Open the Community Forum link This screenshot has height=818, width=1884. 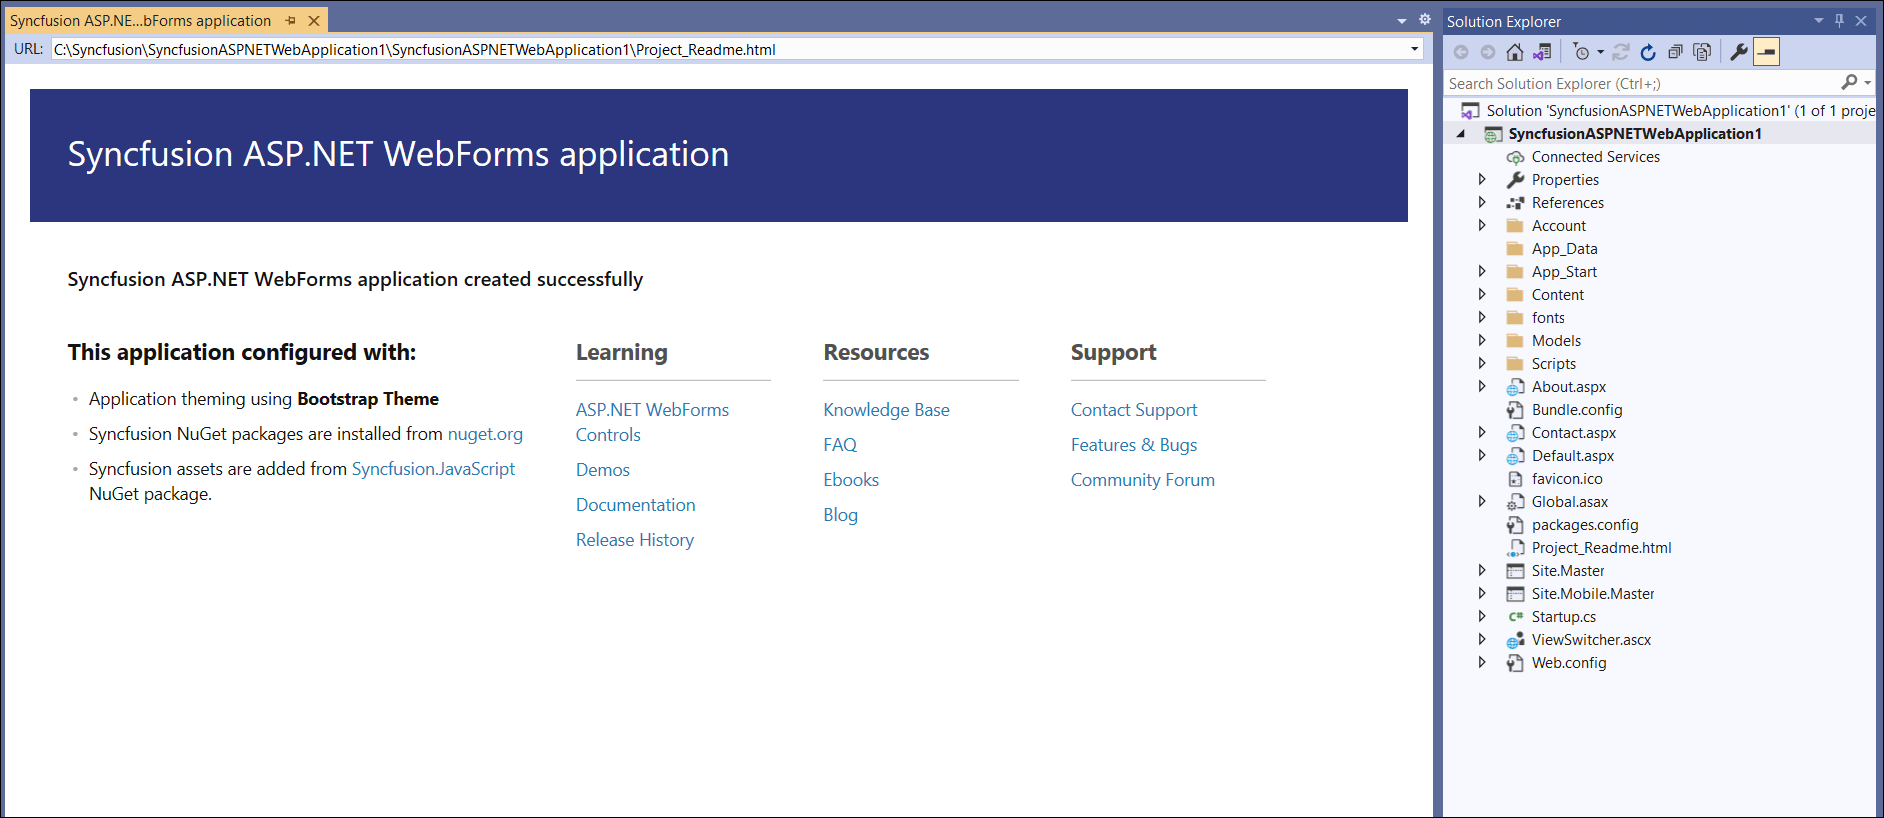tap(1143, 480)
